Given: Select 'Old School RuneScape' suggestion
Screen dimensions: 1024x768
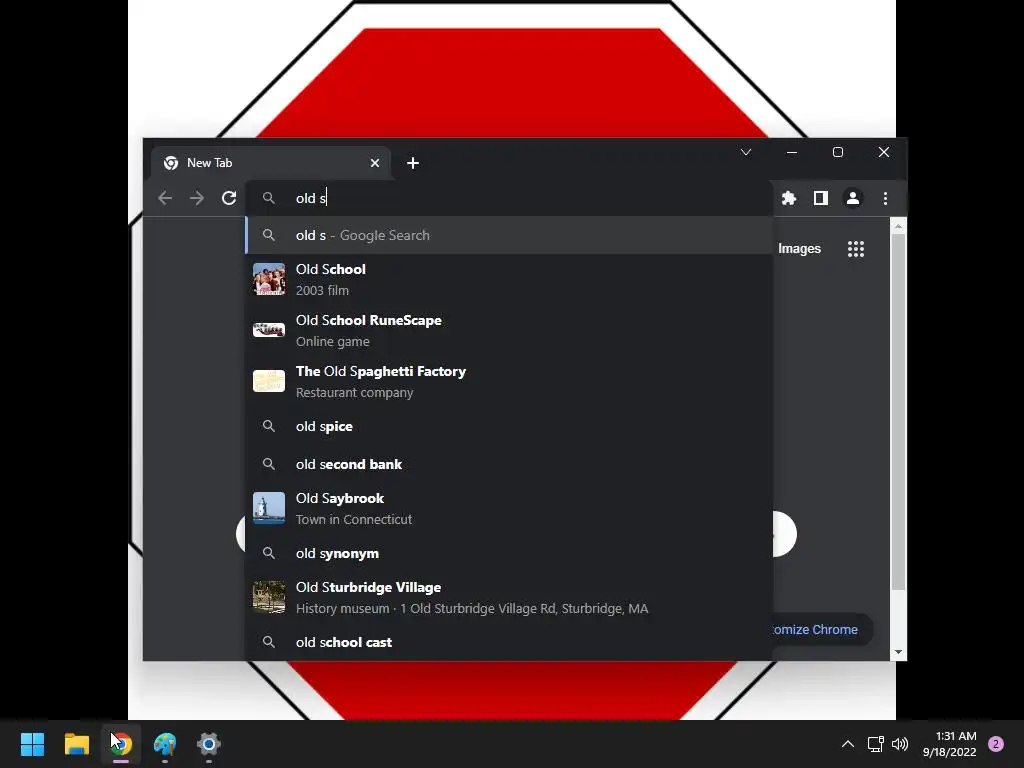Looking at the screenshot, I should [x=509, y=330].
